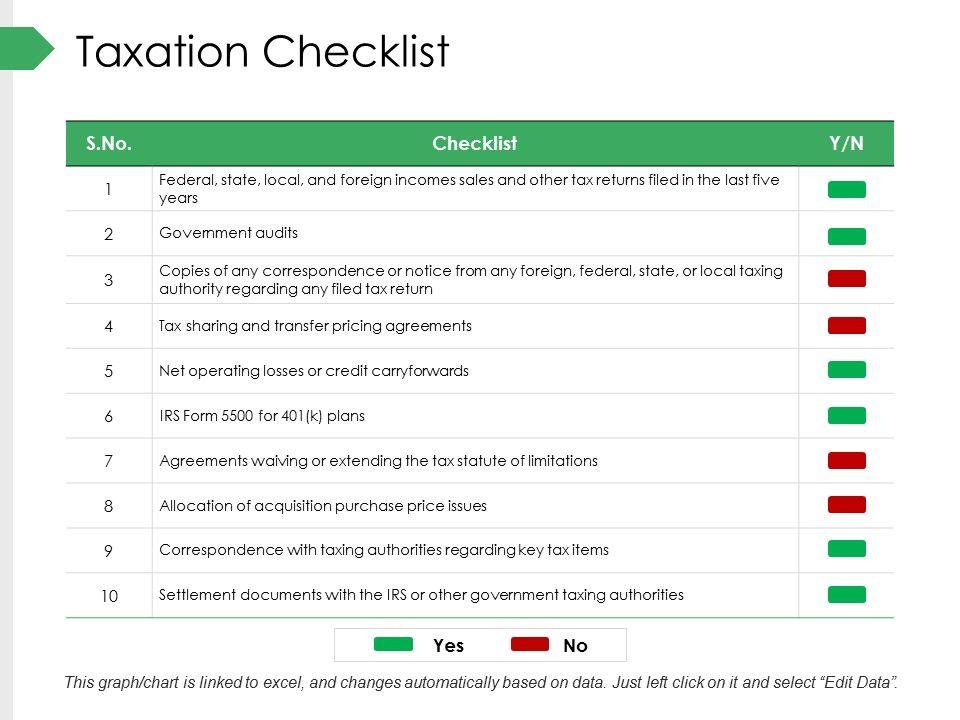Select the Government audits text cell
This screenshot has height=720, width=960.
coord(229,233)
